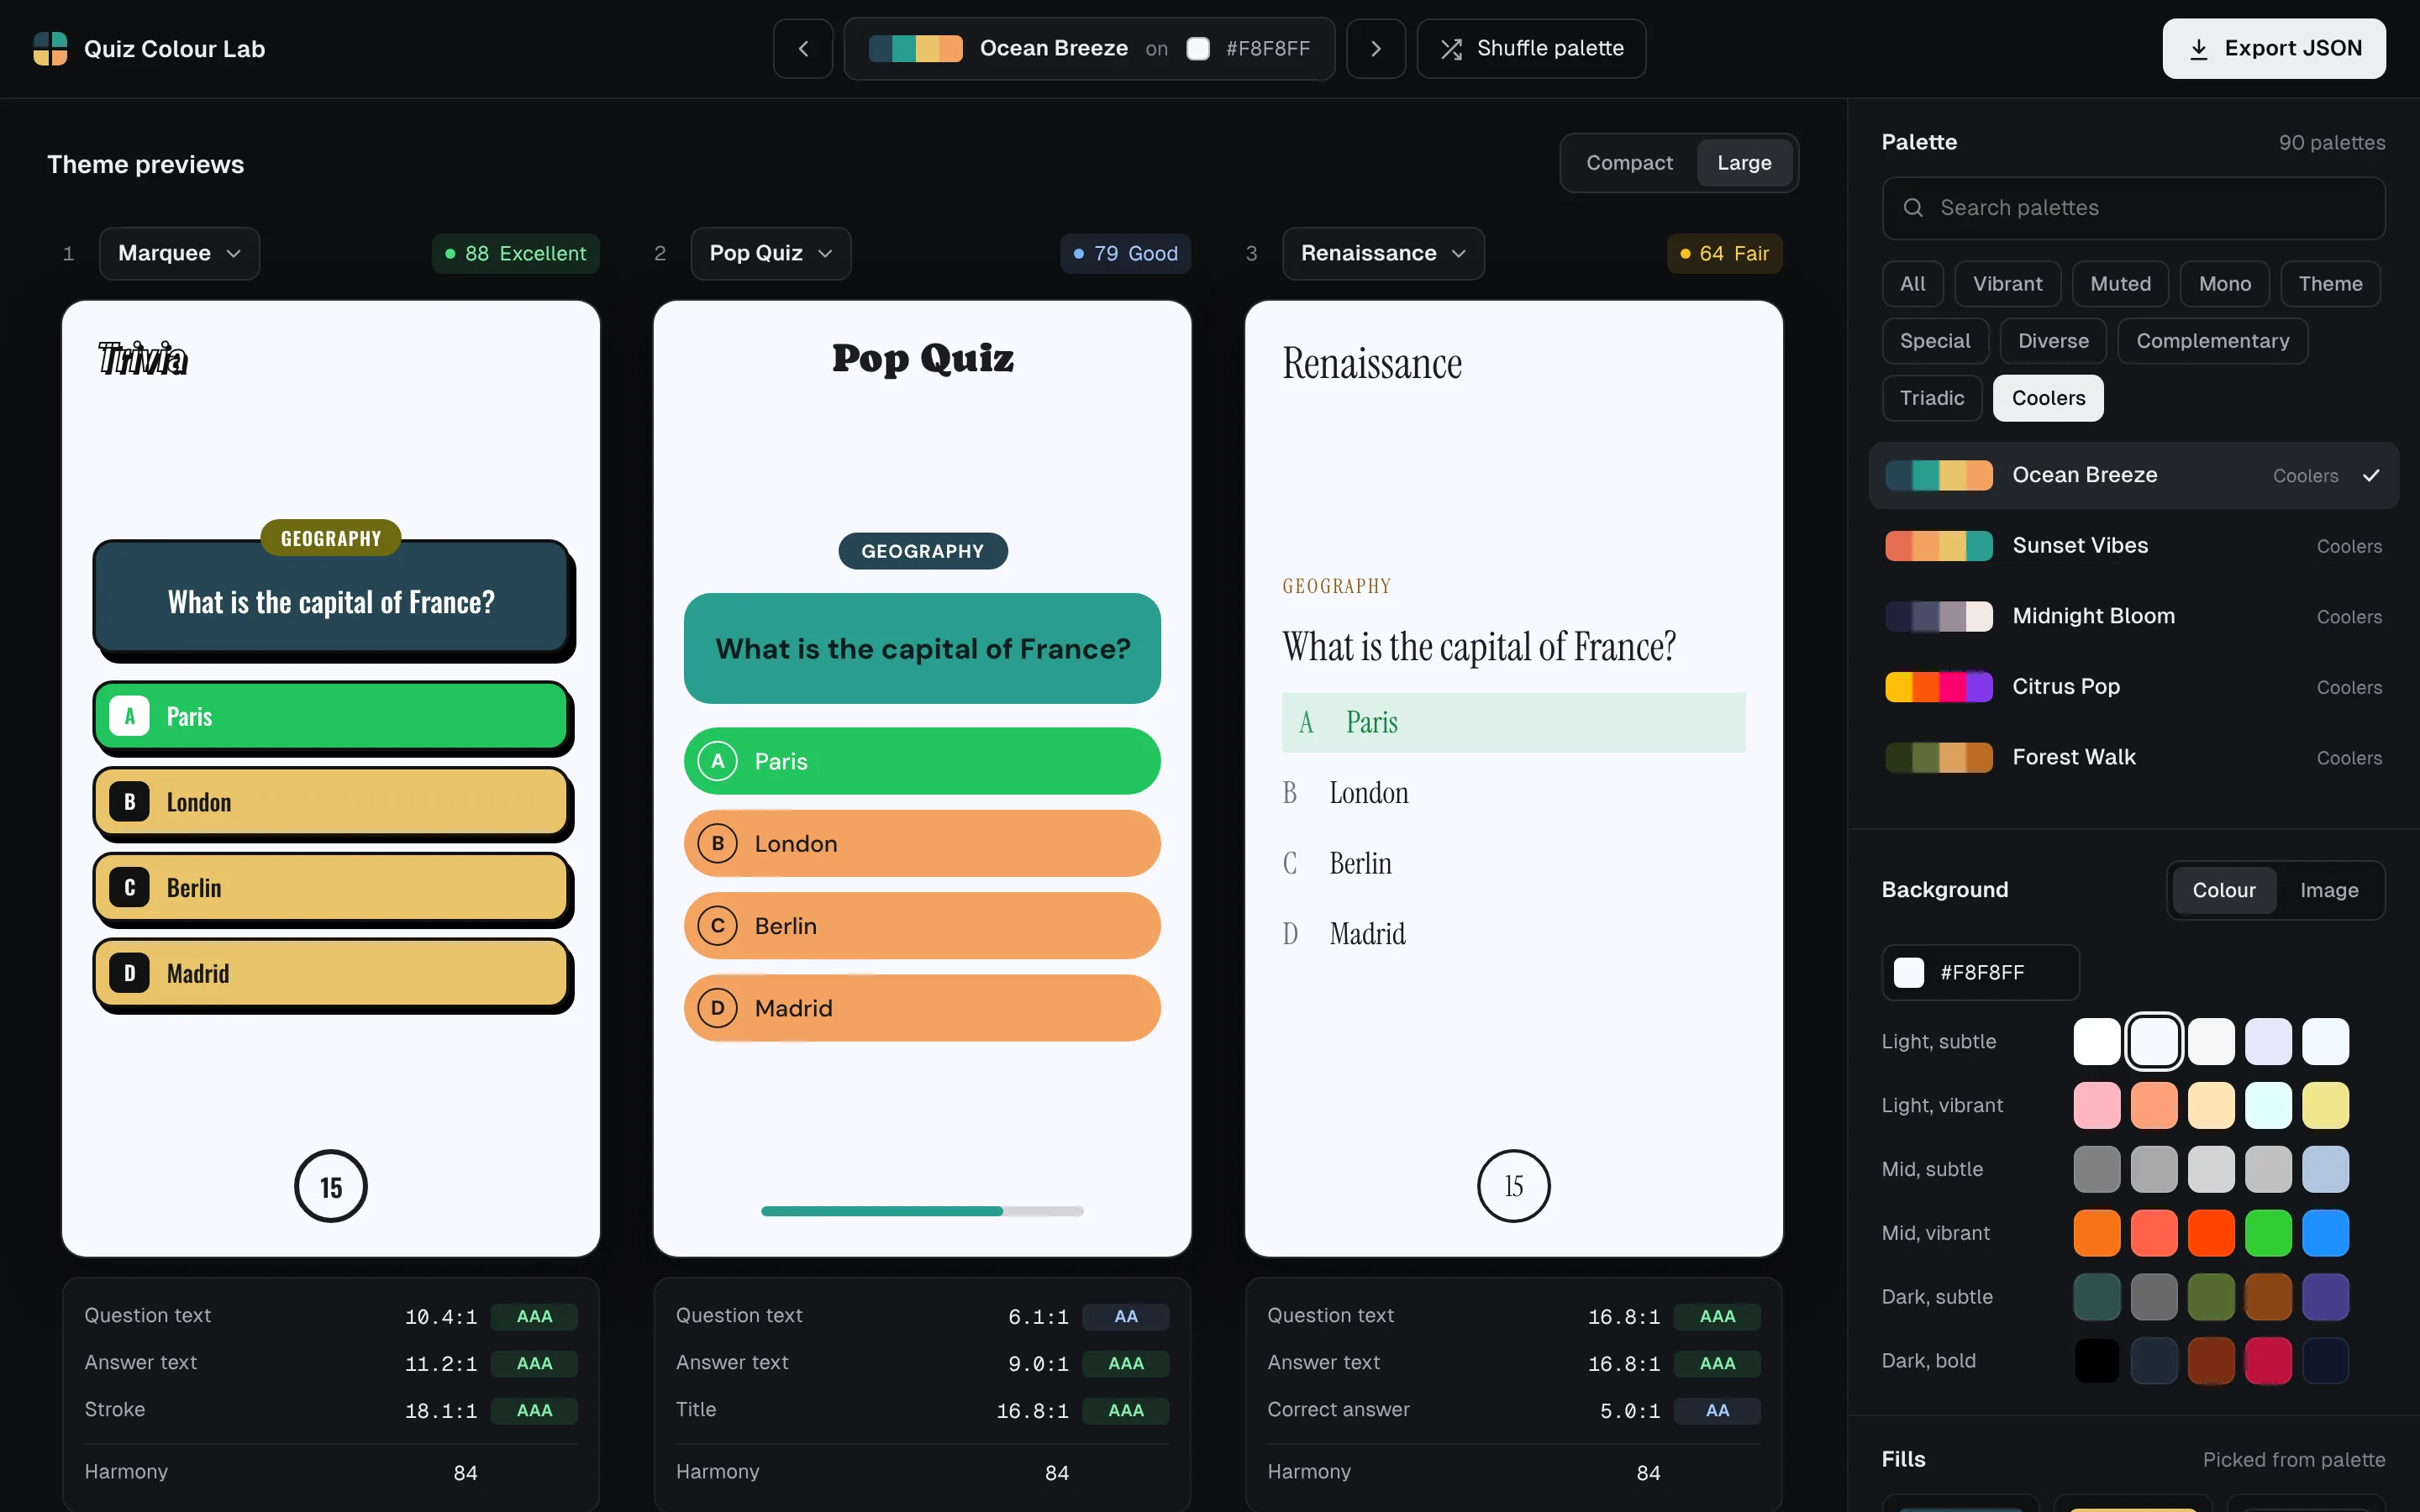Click the Madrid answer in Marquee preview
The height and width of the screenshot is (1512, 2420).
[x=331, y=973]
